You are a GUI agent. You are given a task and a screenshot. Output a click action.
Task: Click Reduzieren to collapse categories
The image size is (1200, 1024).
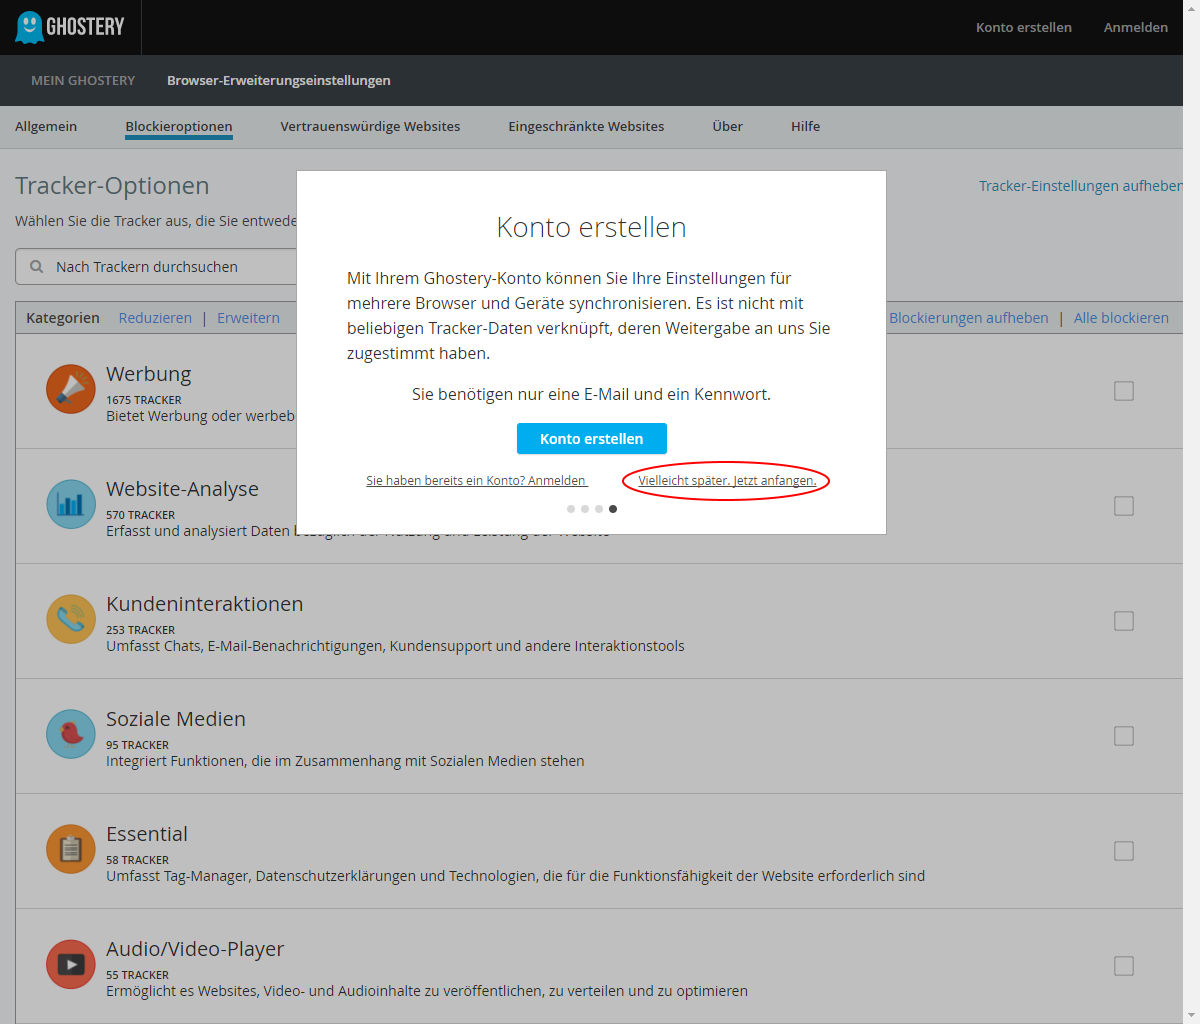click(x=155, y=318)
